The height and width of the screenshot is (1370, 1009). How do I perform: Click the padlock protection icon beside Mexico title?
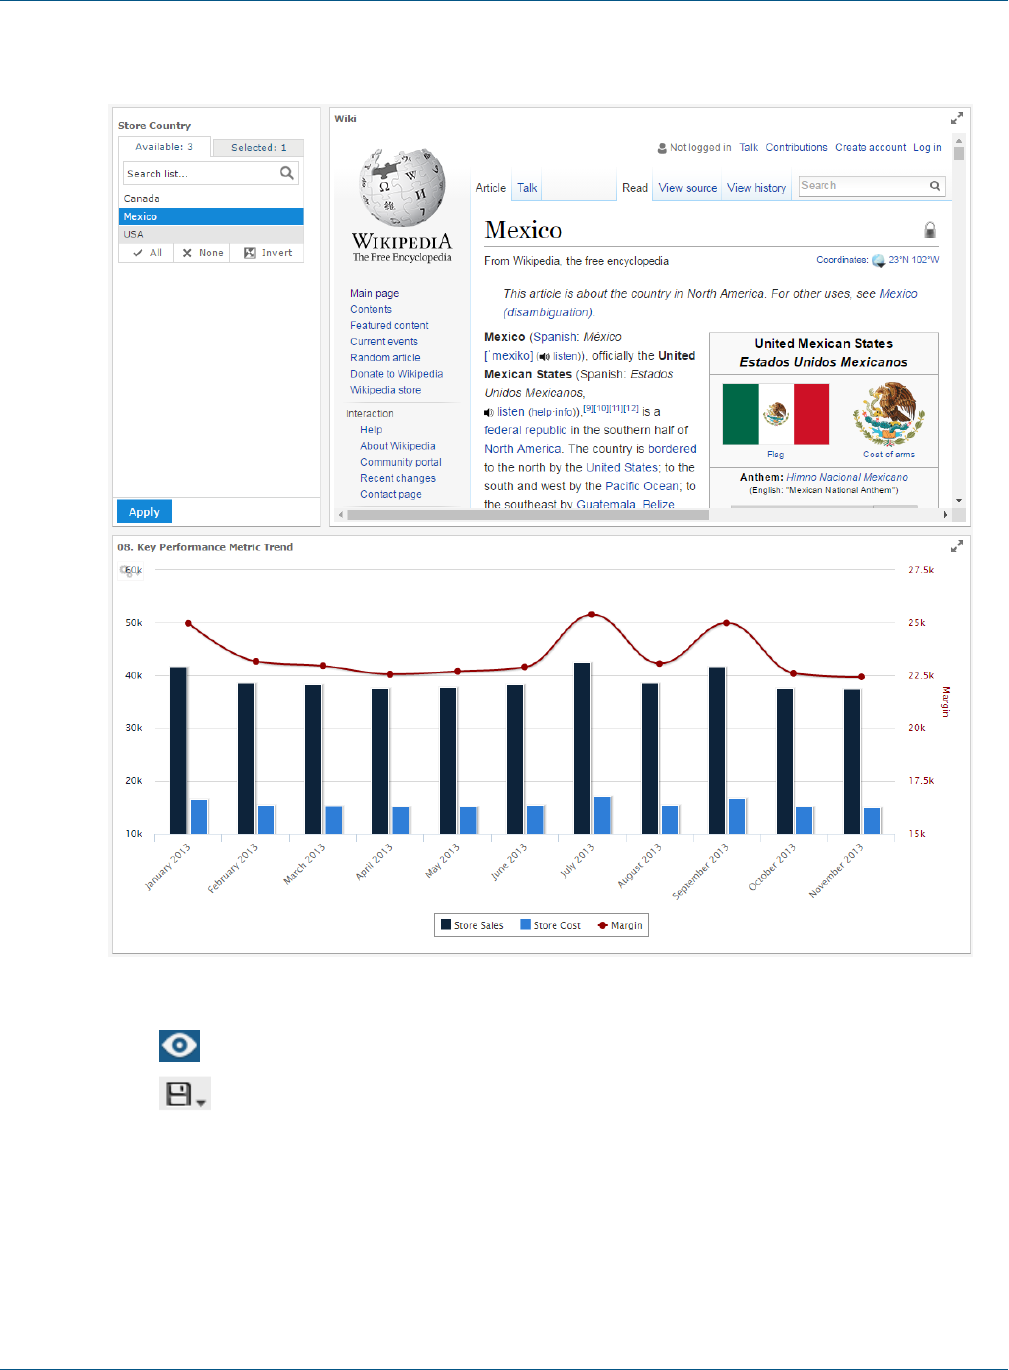point(930,230)
